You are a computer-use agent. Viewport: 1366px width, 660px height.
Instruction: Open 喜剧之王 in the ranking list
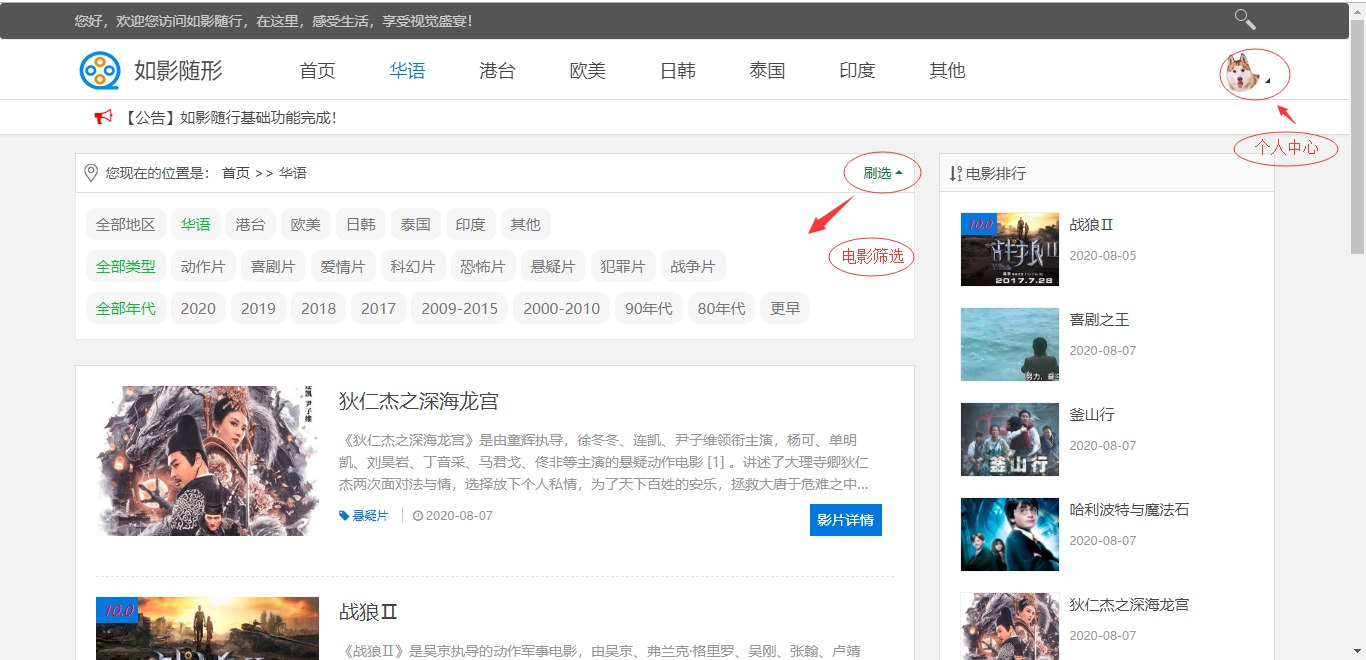coord(1100,320)
